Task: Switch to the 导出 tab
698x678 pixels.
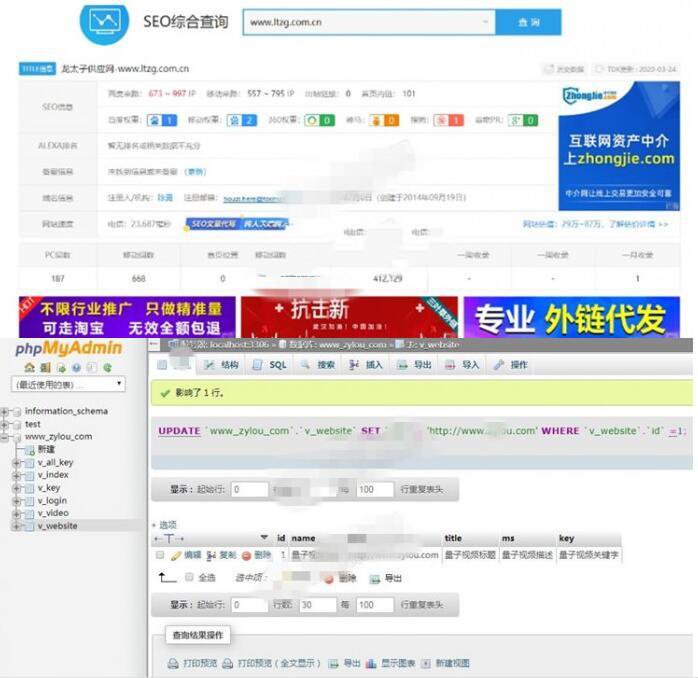Action: click(414, 365)
